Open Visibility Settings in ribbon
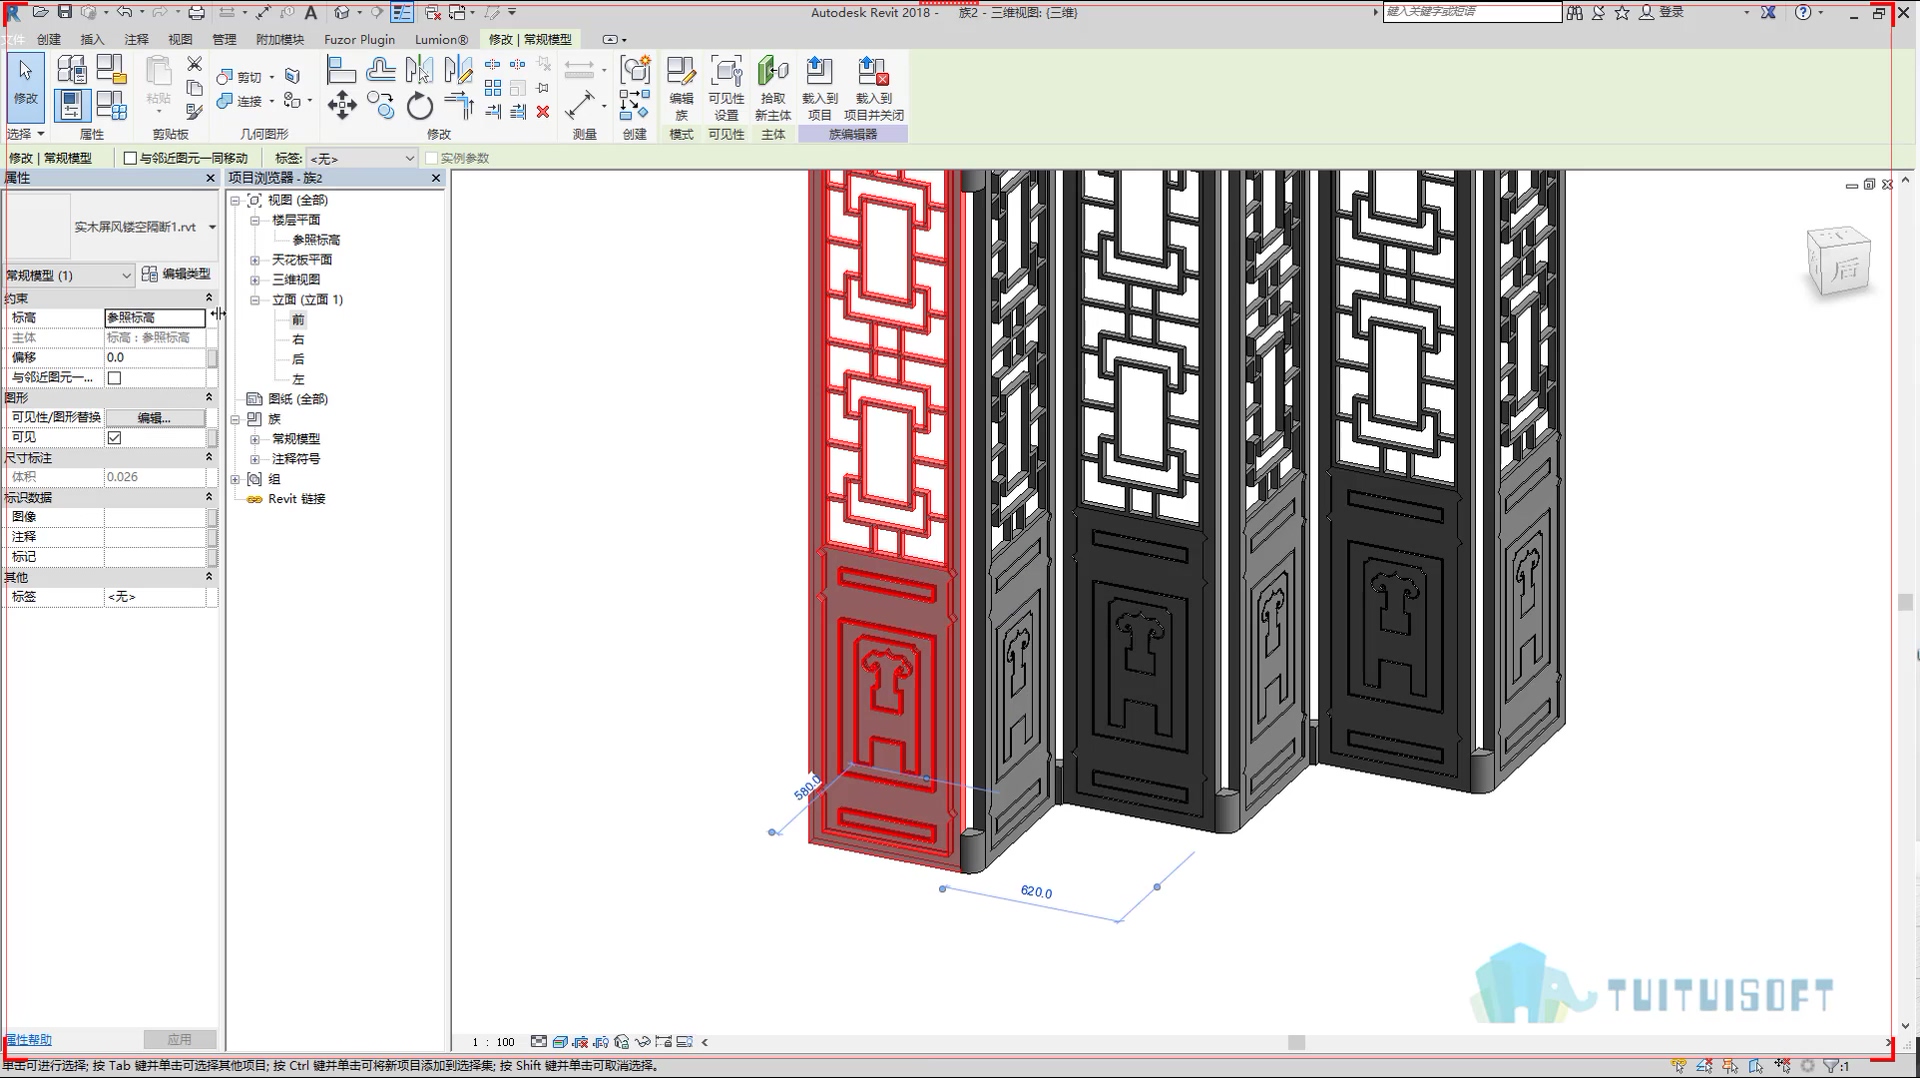Image resolution: width=1920 pixels, height=1078 pixels. pos(726,88)
